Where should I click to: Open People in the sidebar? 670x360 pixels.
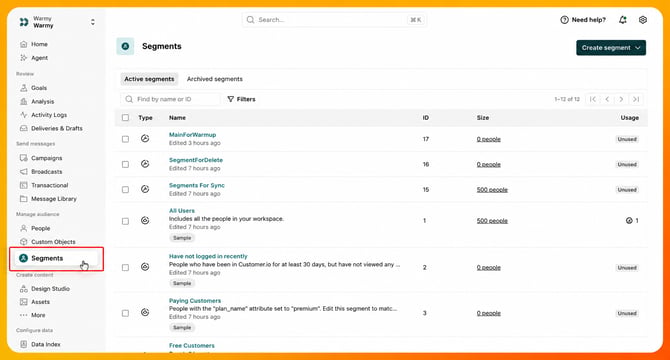[41, 228]
